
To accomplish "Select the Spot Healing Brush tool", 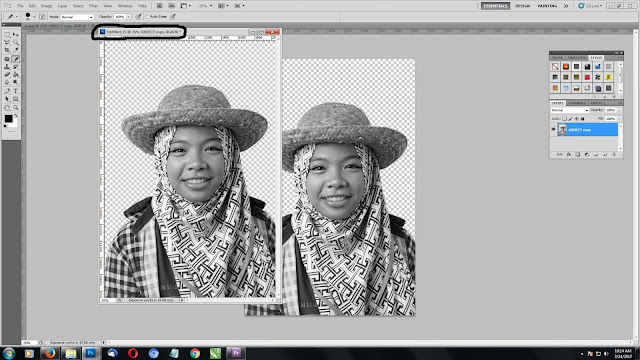I will coord(7,59).
